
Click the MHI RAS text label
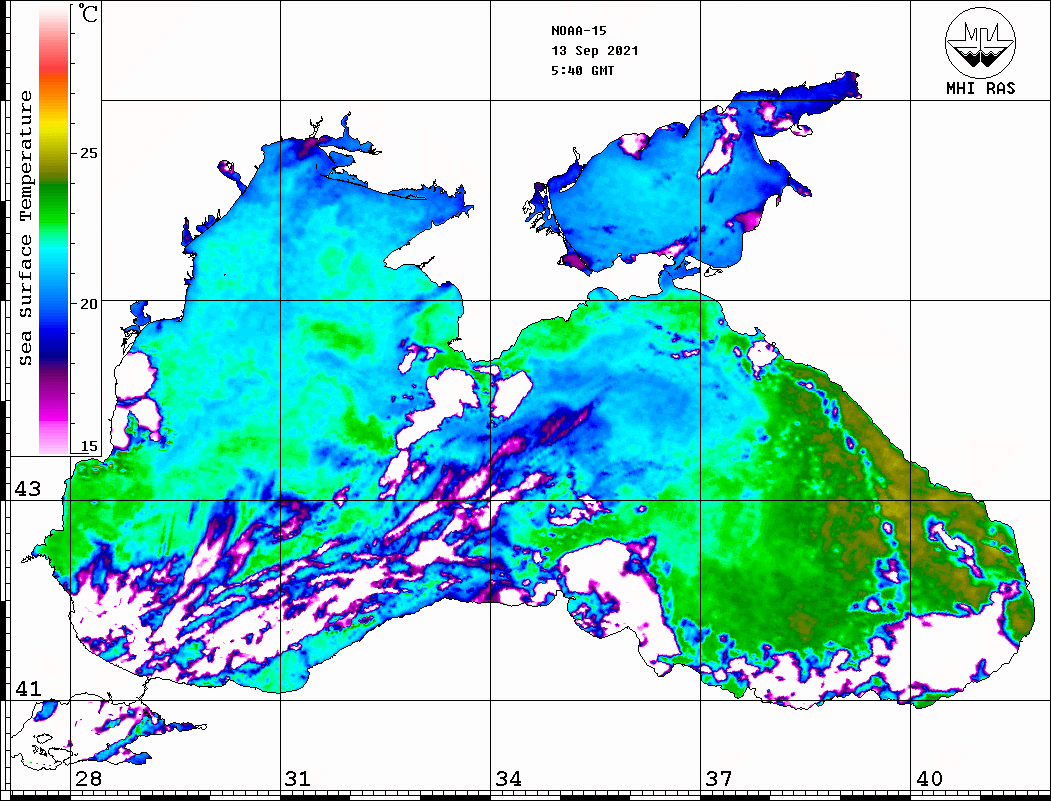(x=981, y=88)
